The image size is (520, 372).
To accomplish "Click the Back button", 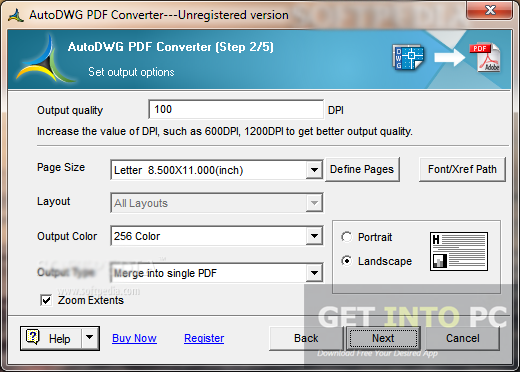I will [306, 338].
